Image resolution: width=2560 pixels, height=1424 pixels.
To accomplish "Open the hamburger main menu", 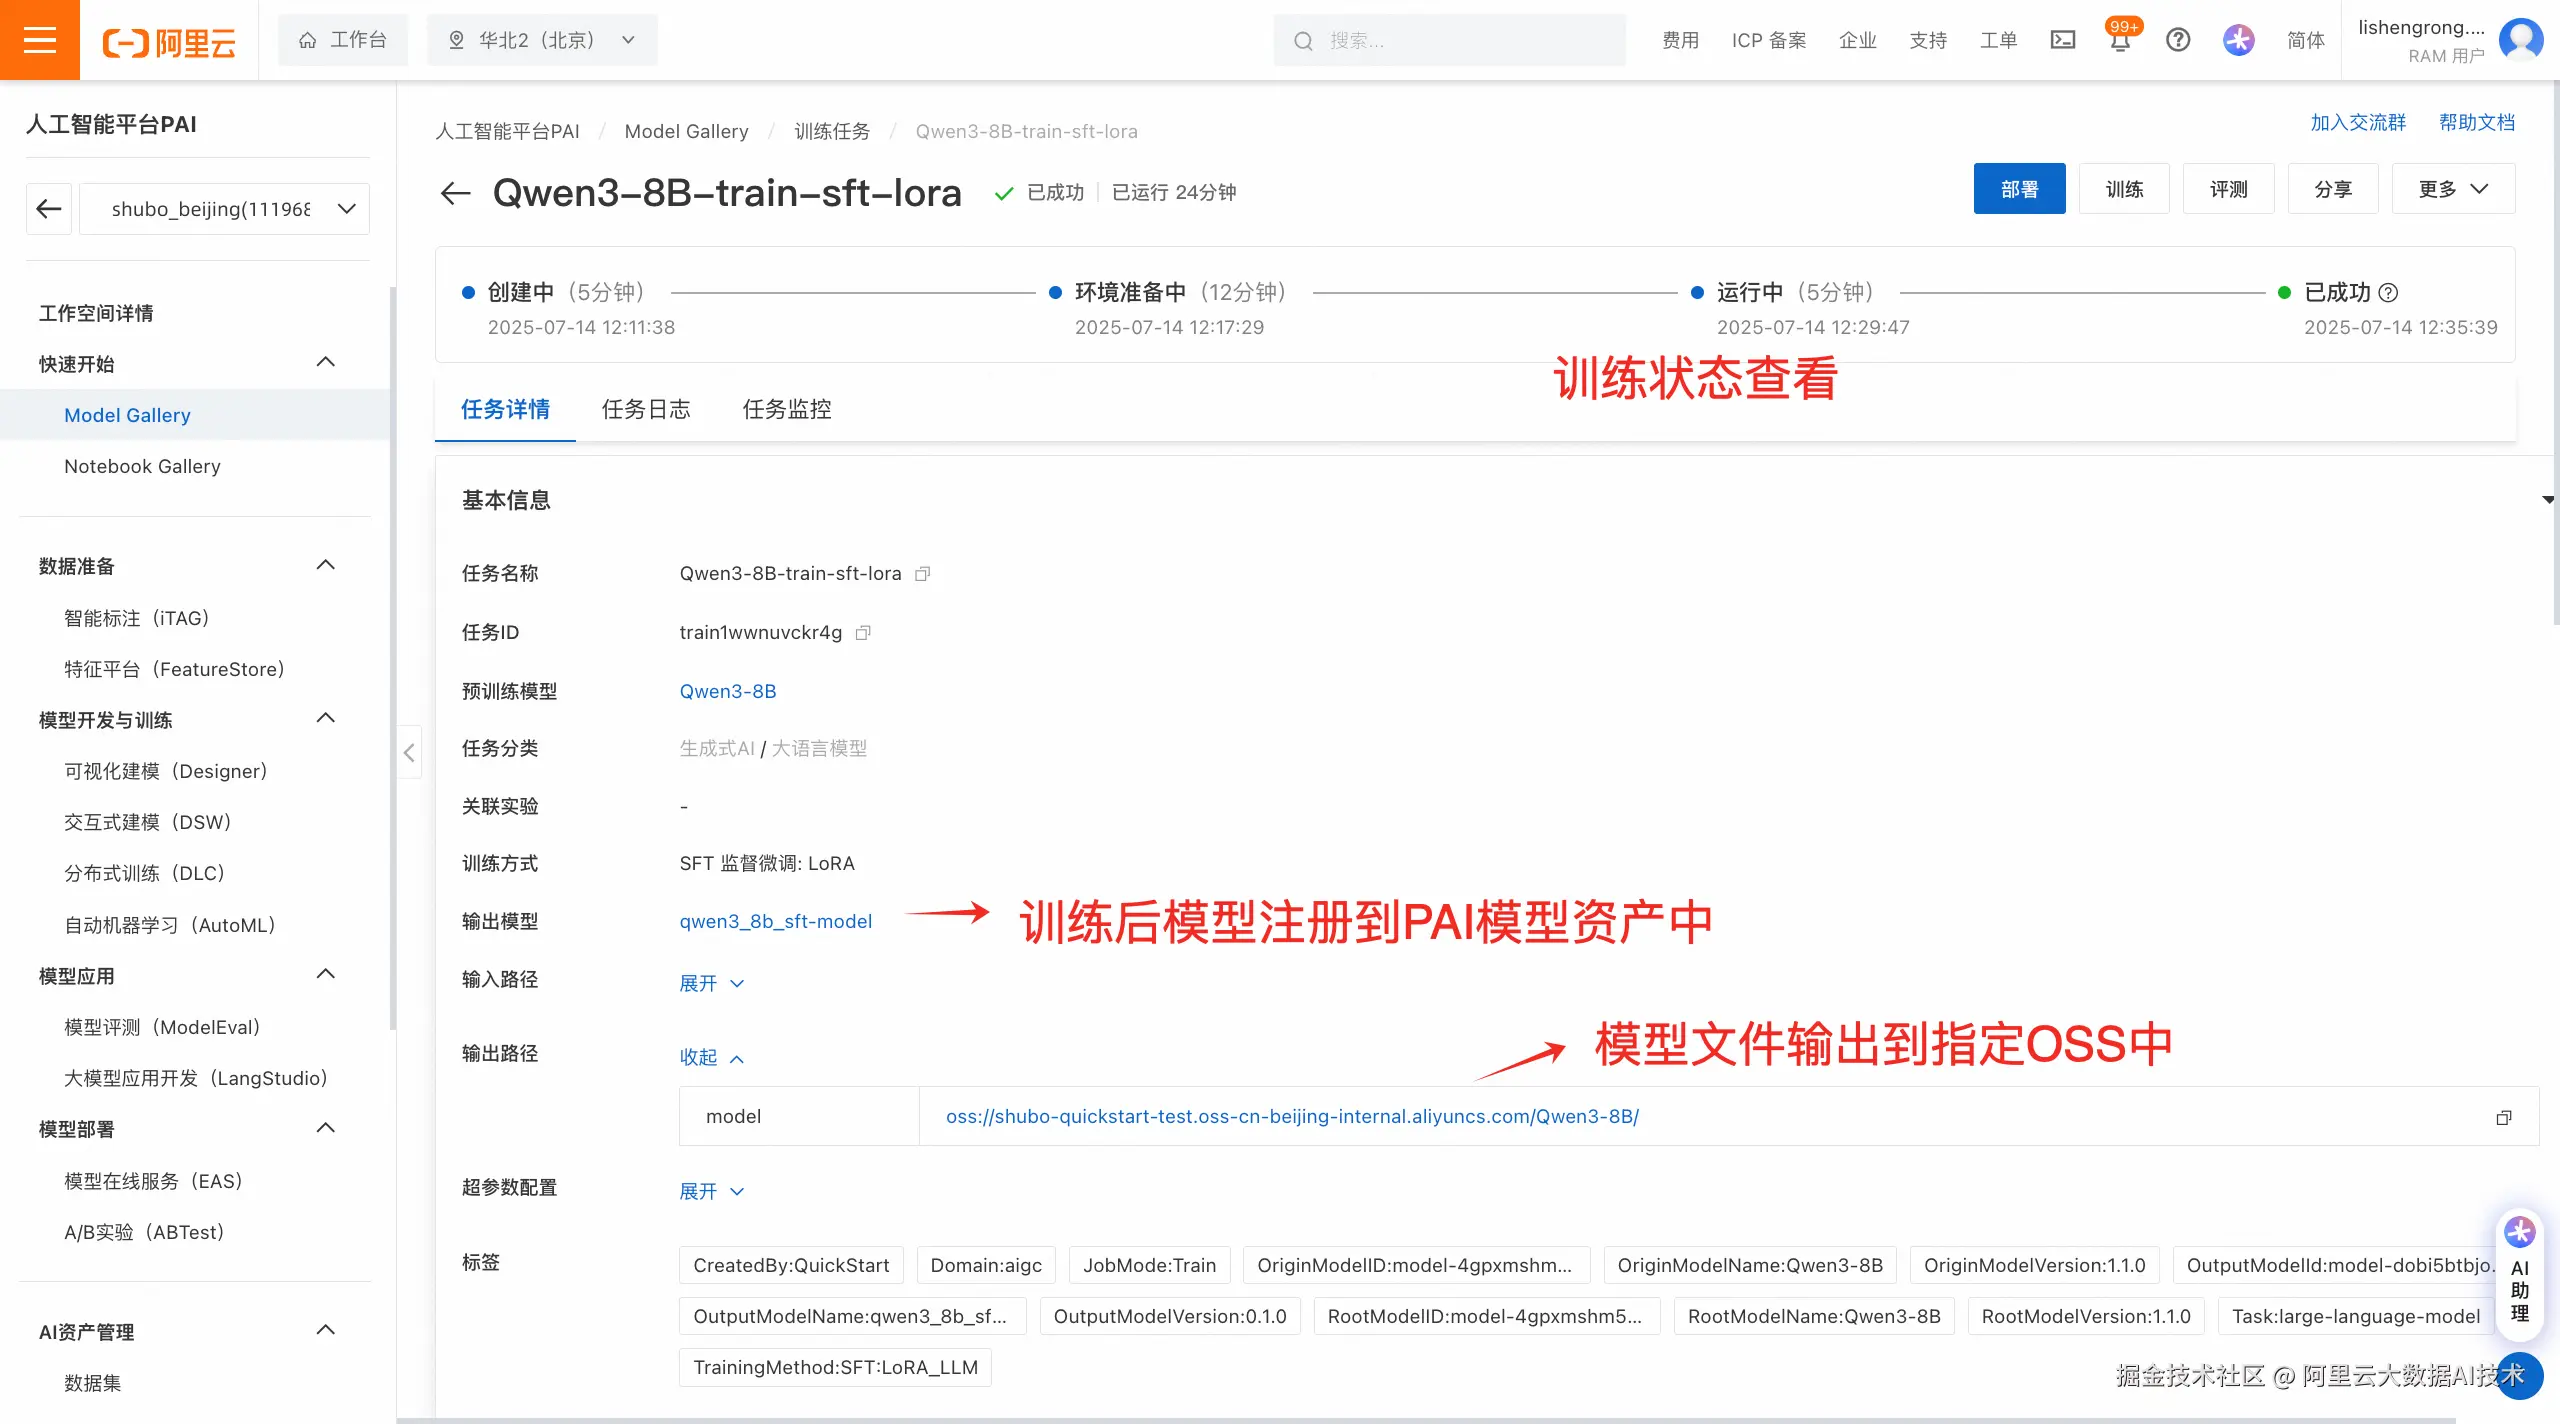I will tap(40, 40).
